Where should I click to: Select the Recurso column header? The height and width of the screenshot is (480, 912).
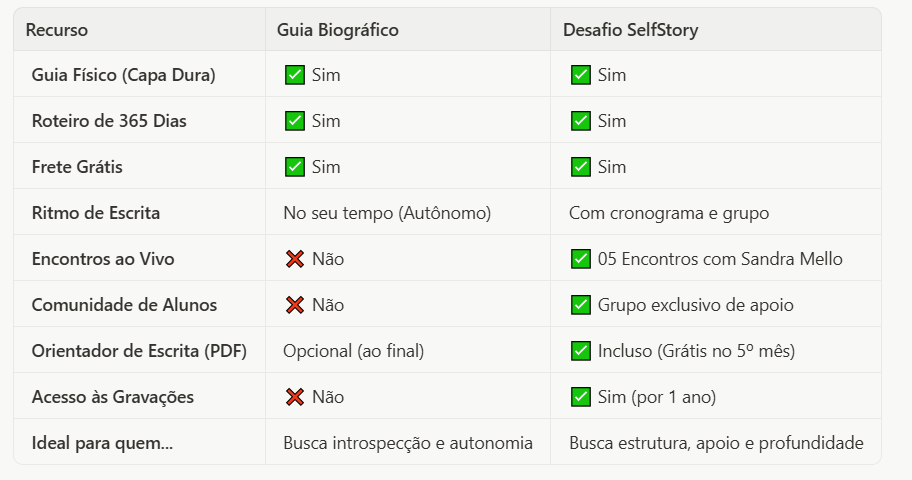[57, 30]
